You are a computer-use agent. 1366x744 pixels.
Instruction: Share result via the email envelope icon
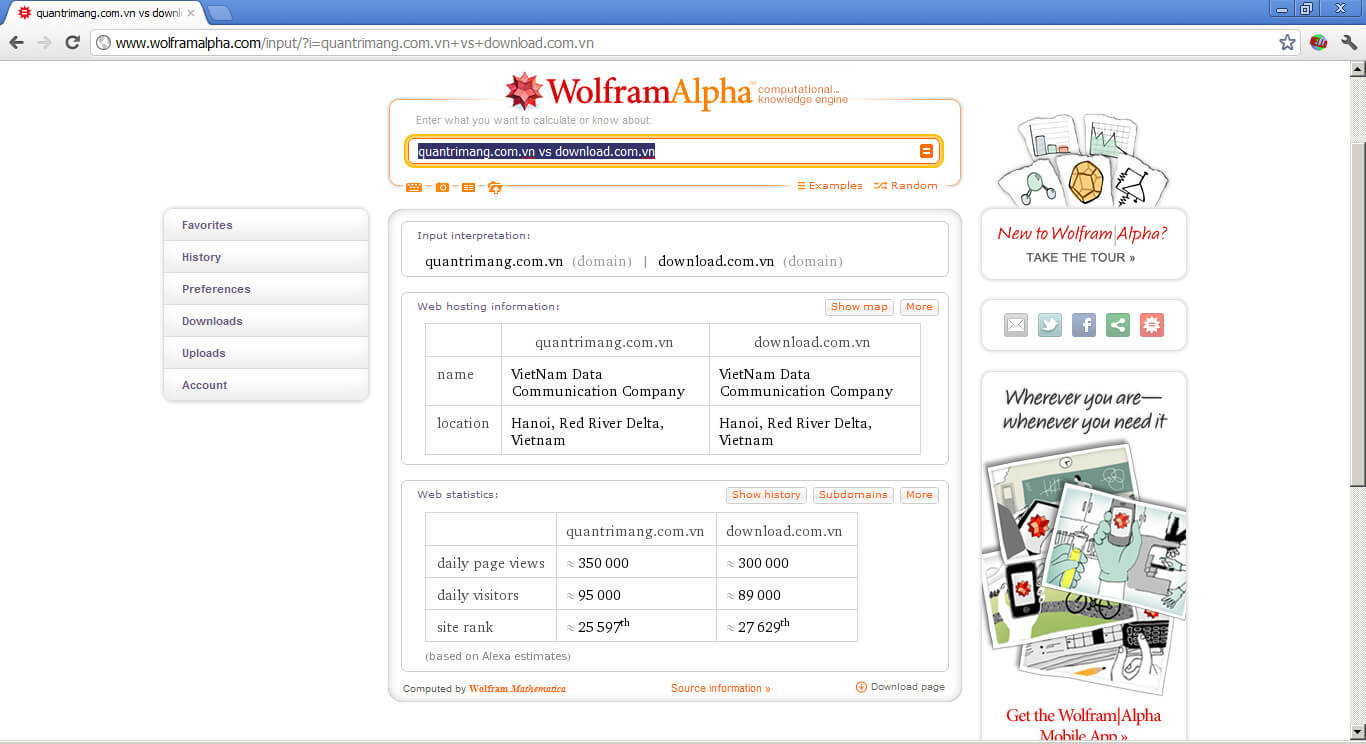coord(1016,325)
